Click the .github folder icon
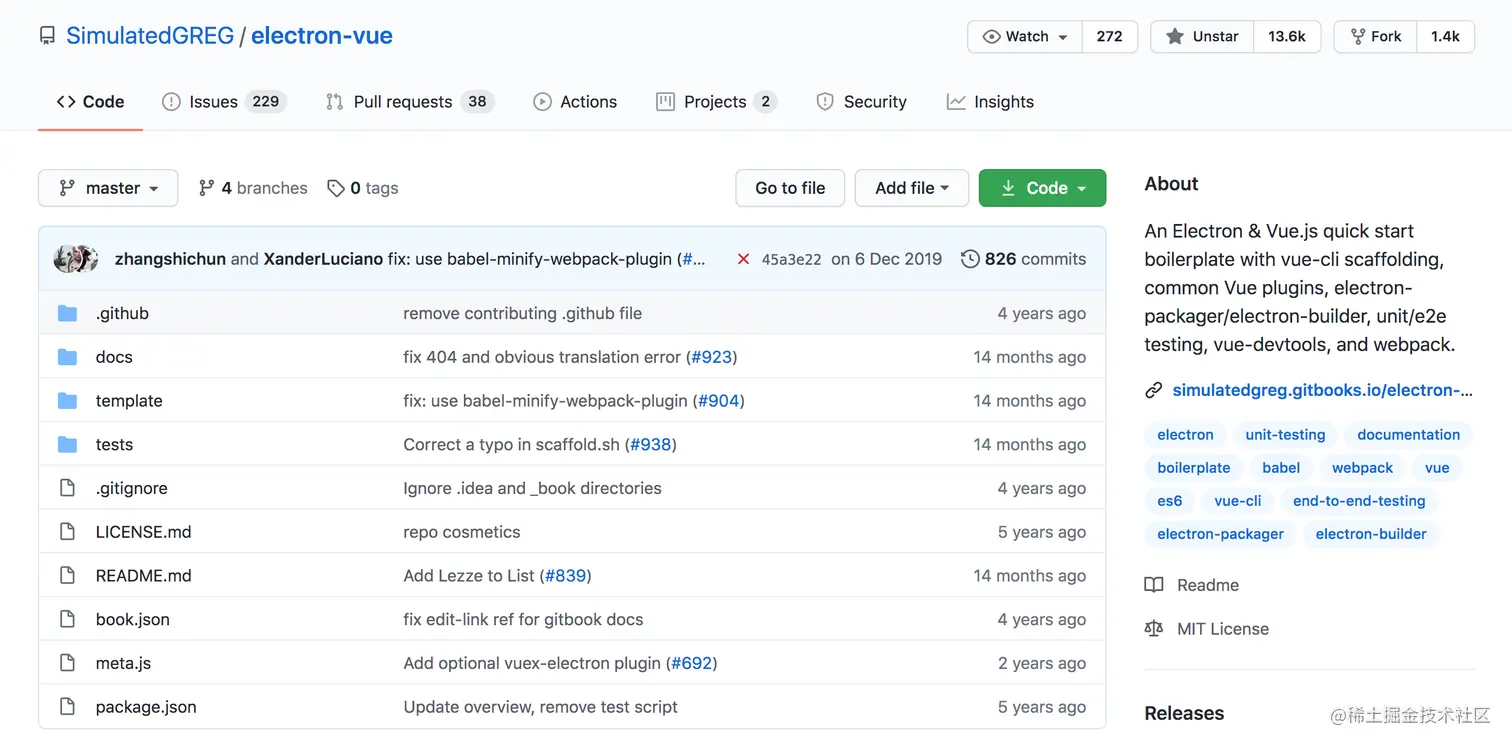 point(67,313)
